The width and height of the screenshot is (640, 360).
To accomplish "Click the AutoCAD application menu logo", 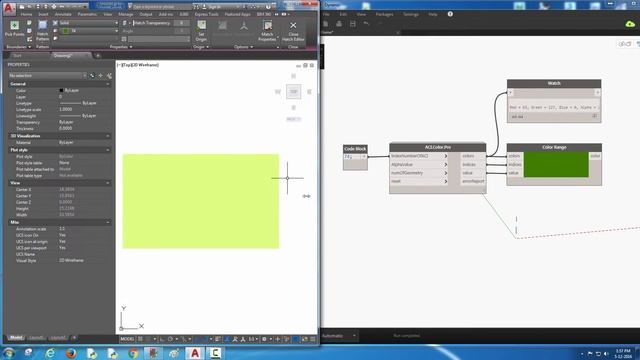I will [9, 8].
